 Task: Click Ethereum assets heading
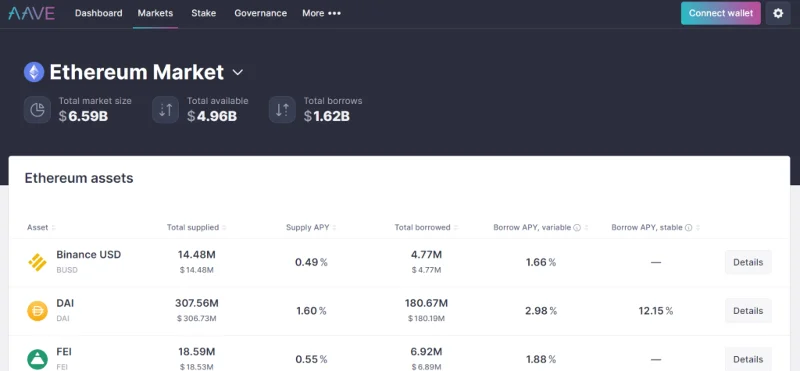coord(79,178)
